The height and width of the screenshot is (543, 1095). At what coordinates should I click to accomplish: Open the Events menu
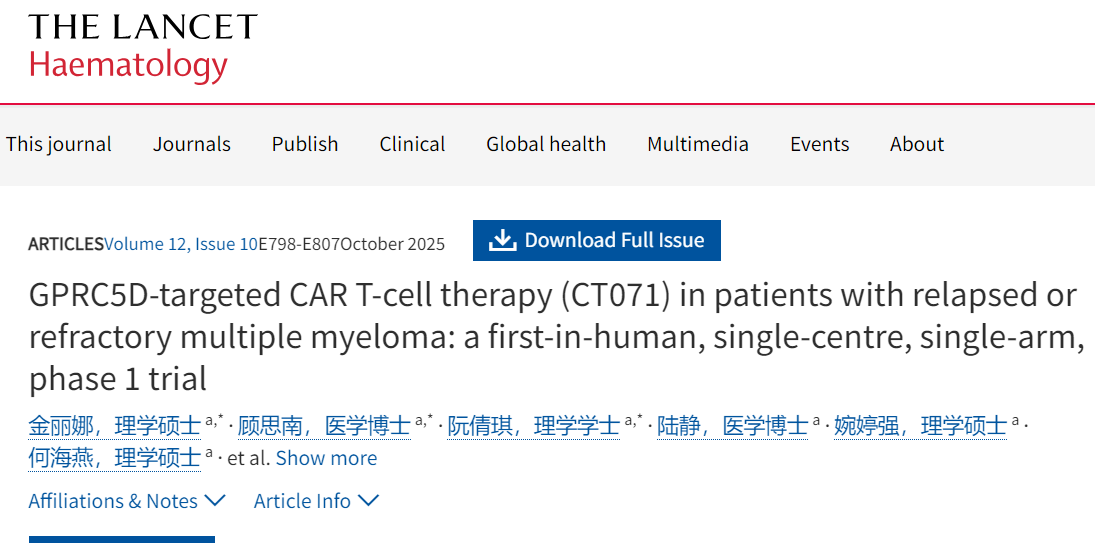(819, 144)
